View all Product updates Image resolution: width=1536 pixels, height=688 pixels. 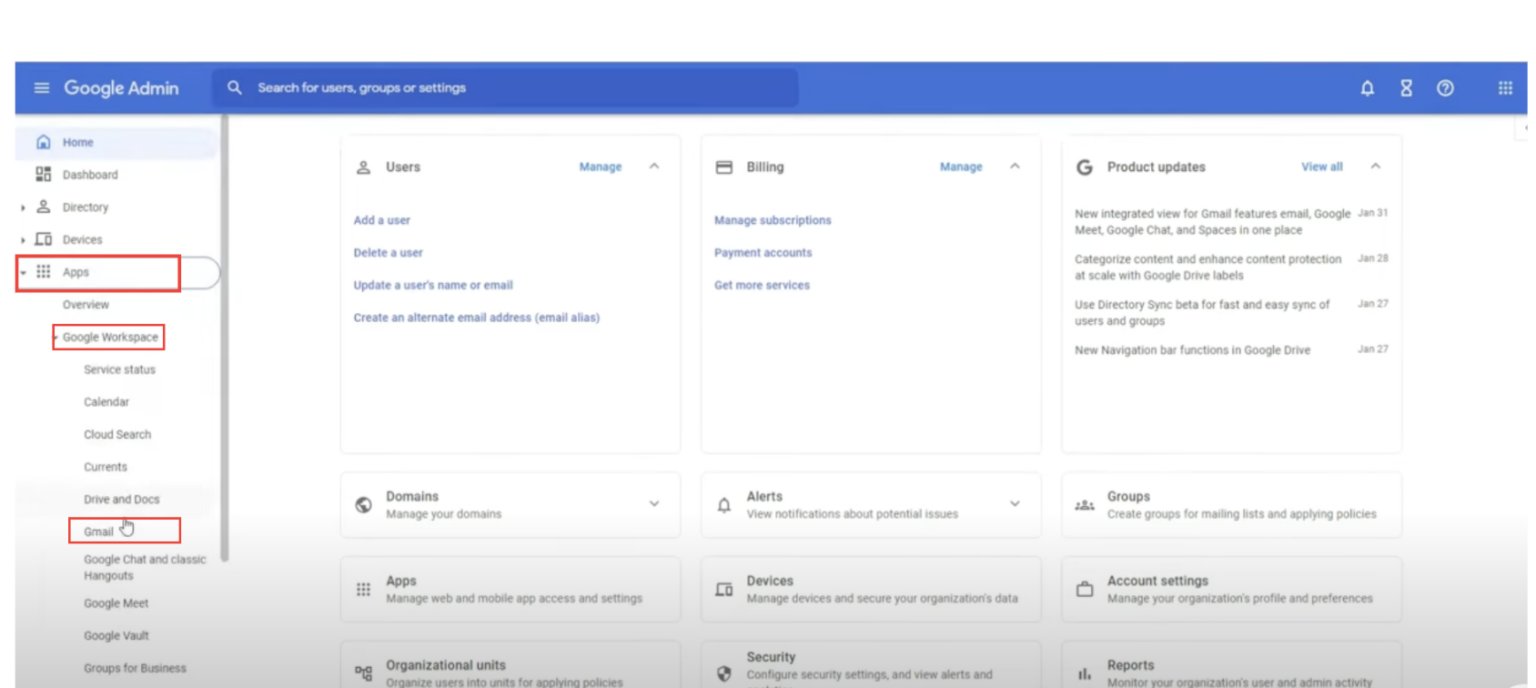(x=1321, y=167)
